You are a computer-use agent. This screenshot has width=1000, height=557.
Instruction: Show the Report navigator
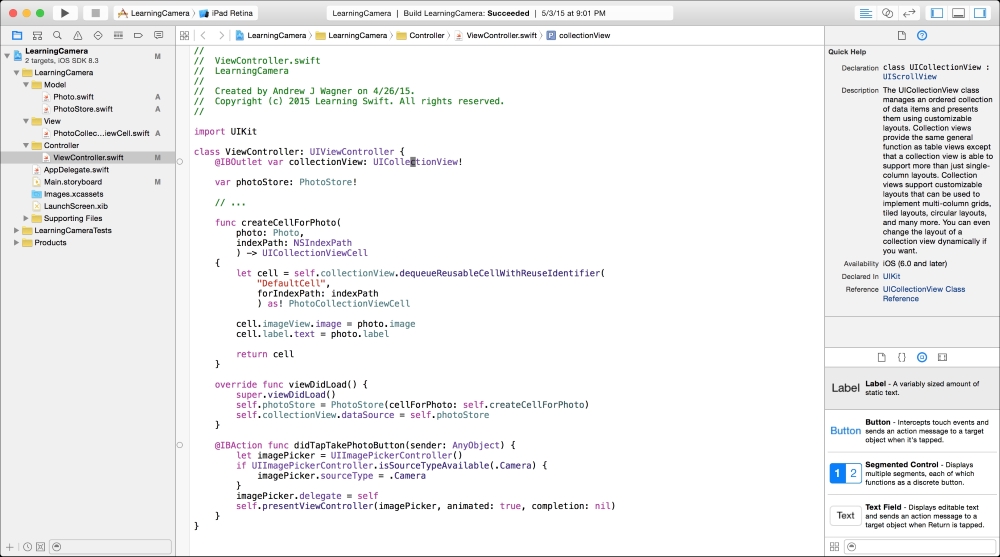158,36
